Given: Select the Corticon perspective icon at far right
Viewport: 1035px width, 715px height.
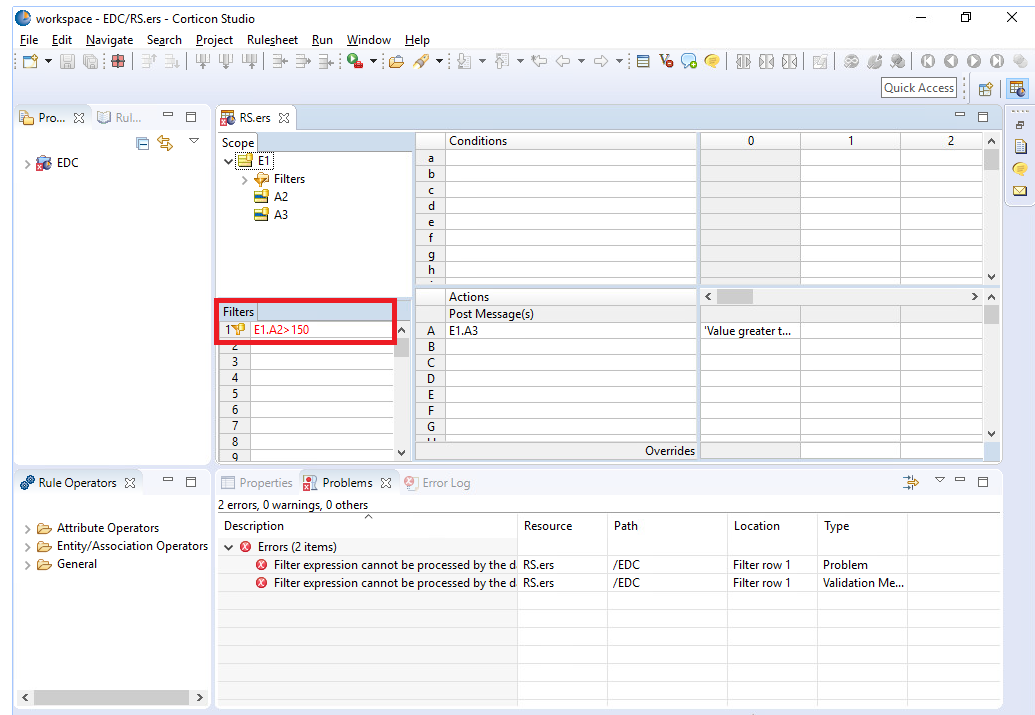Looking at the screenshot, I should (1017, 88).
